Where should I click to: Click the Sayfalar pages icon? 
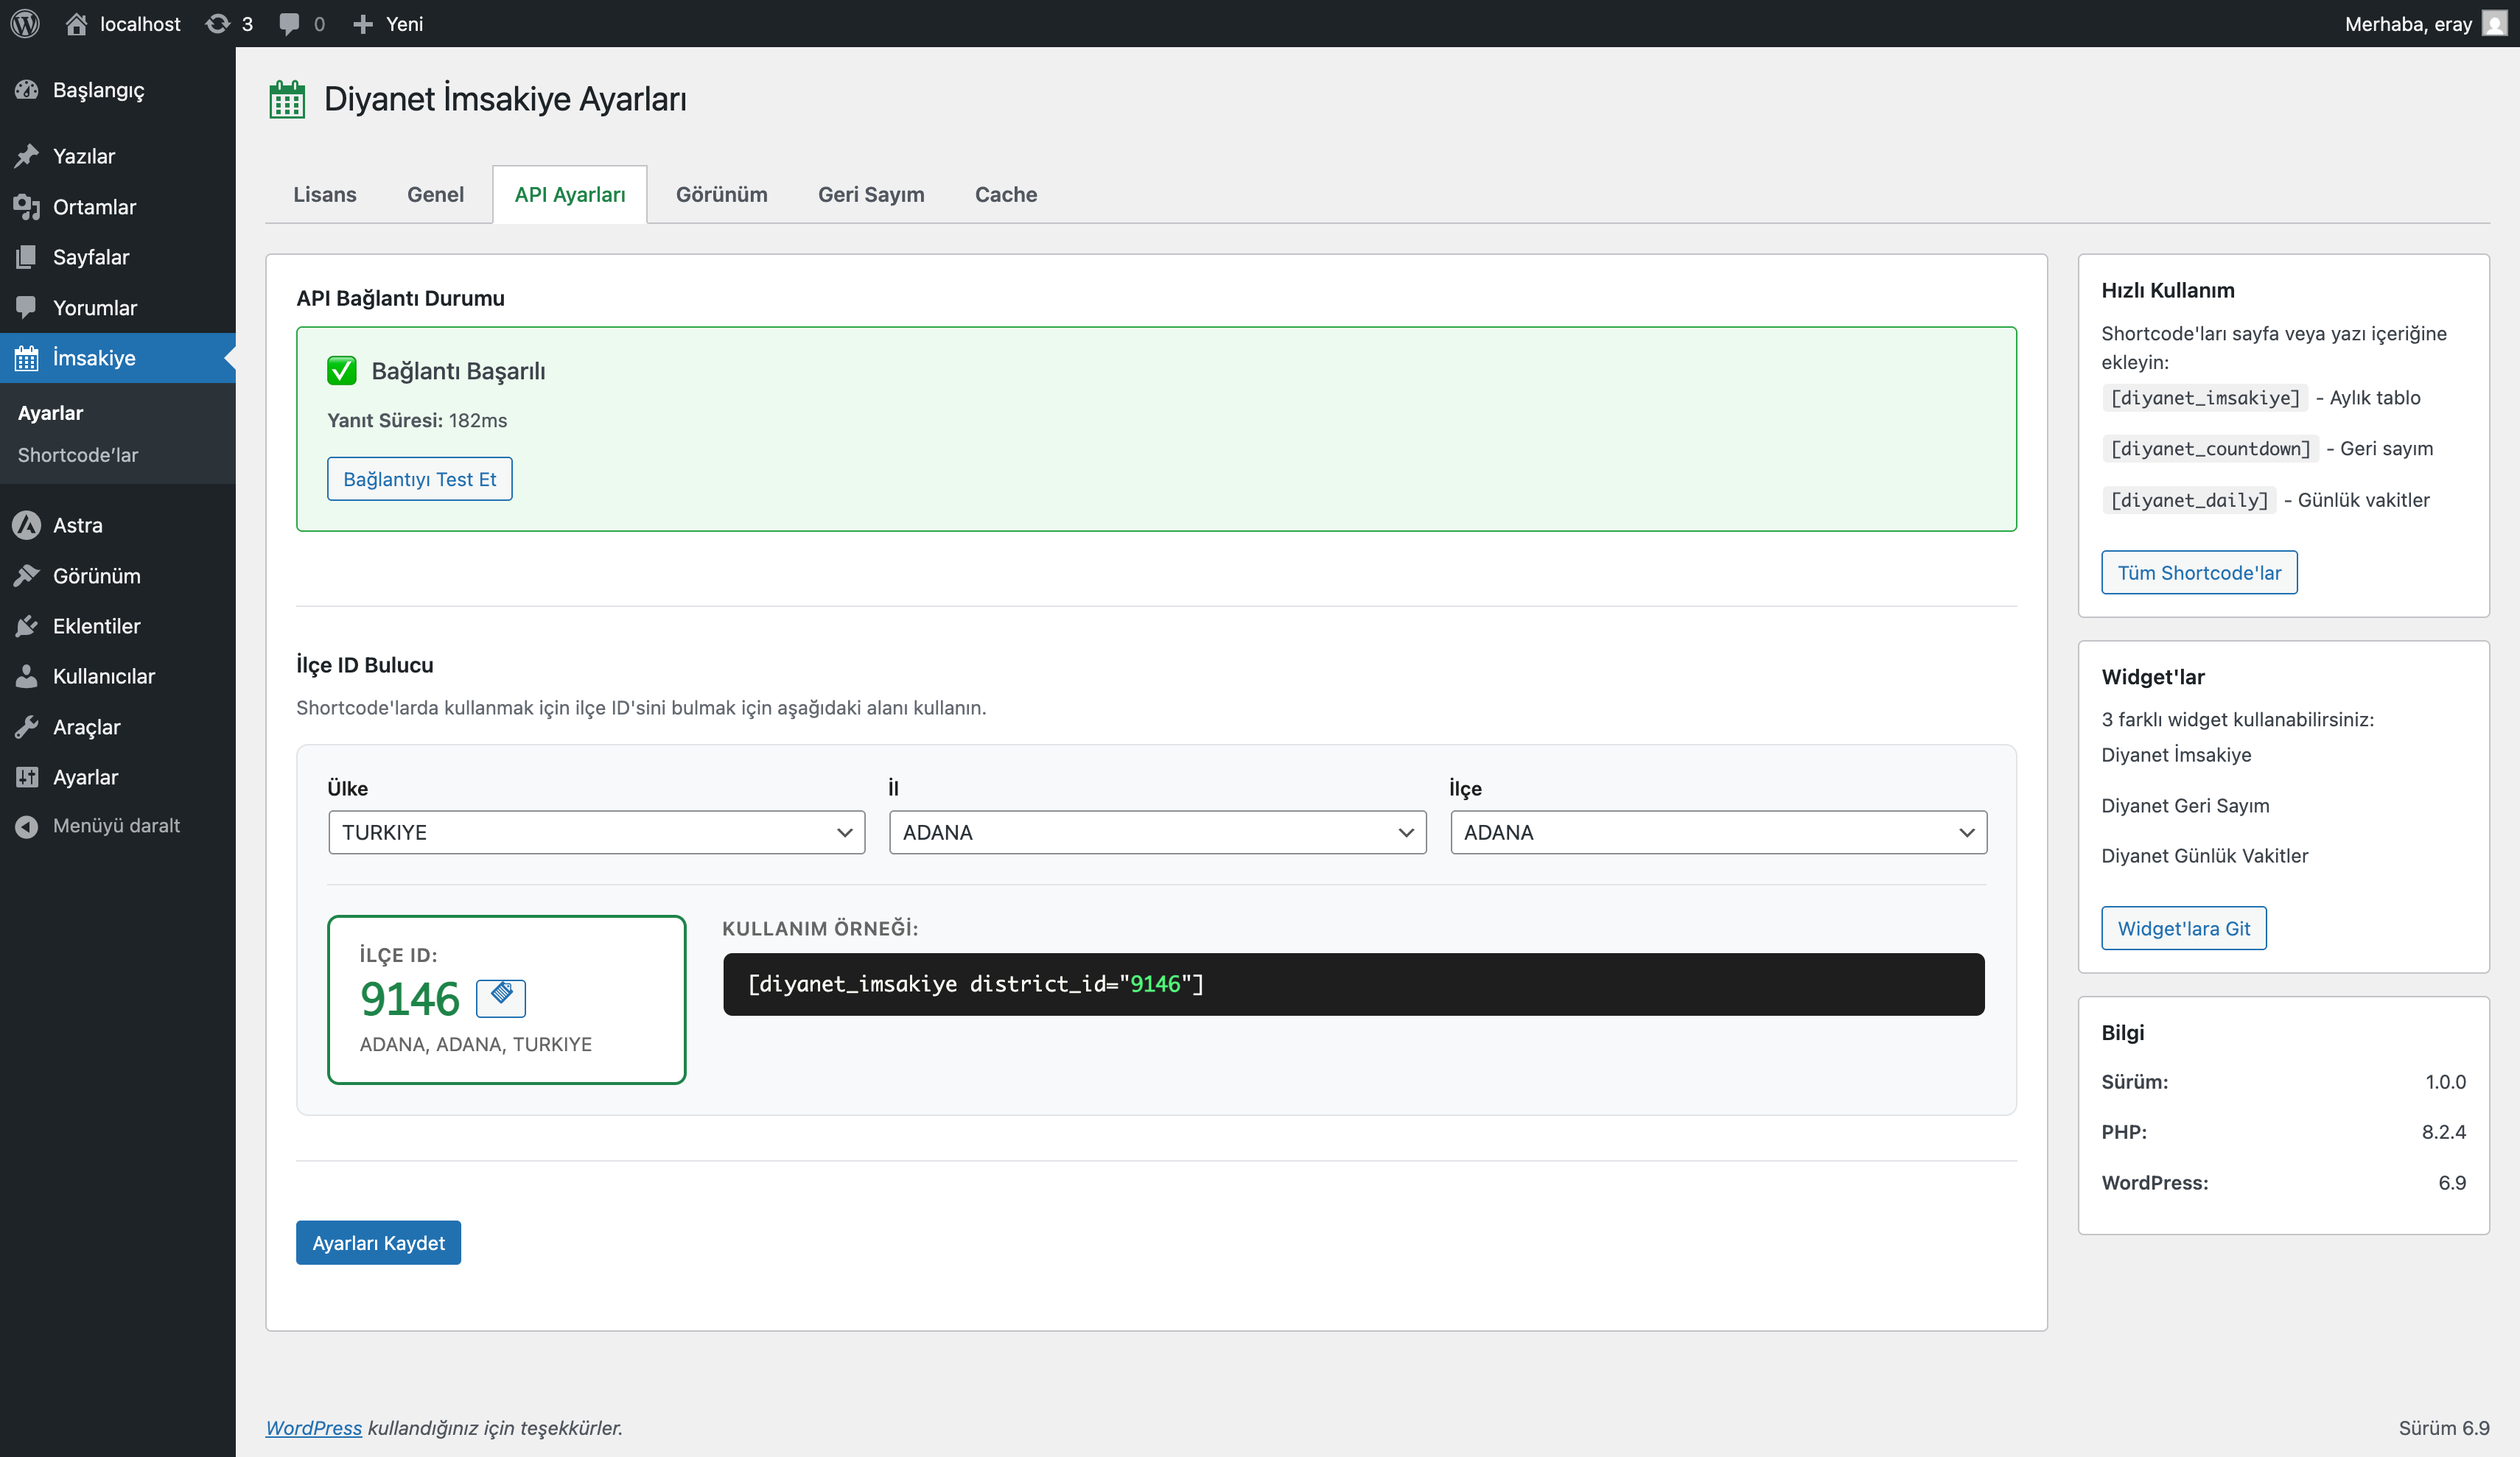tap(27, 257)
